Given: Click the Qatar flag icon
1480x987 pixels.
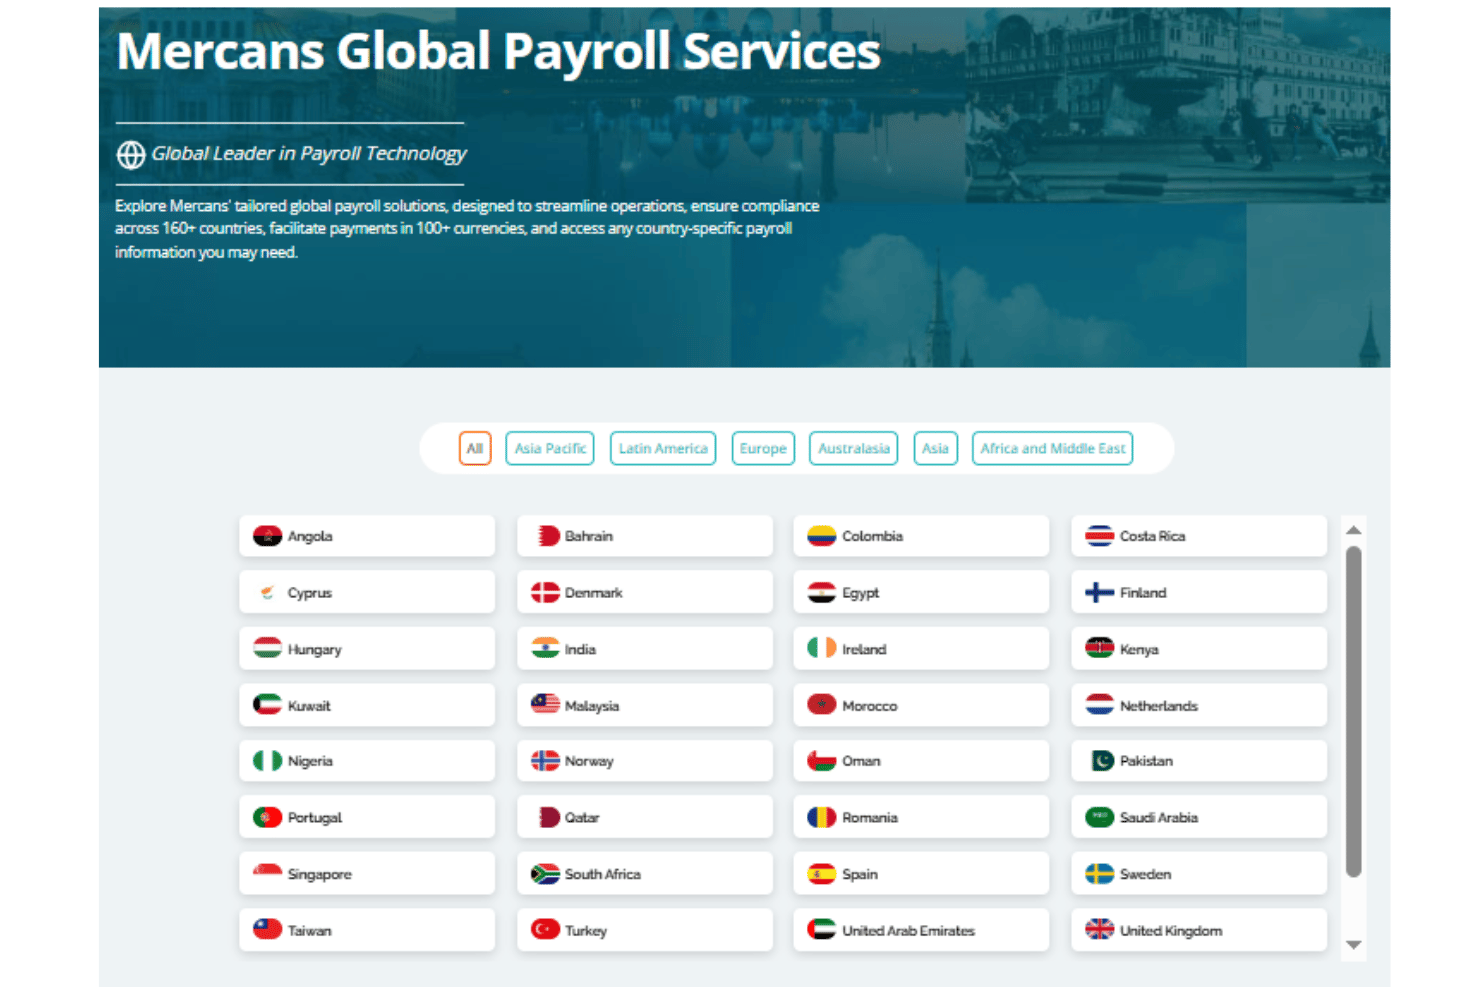Looking at the screenshot, I should (549, 817).
